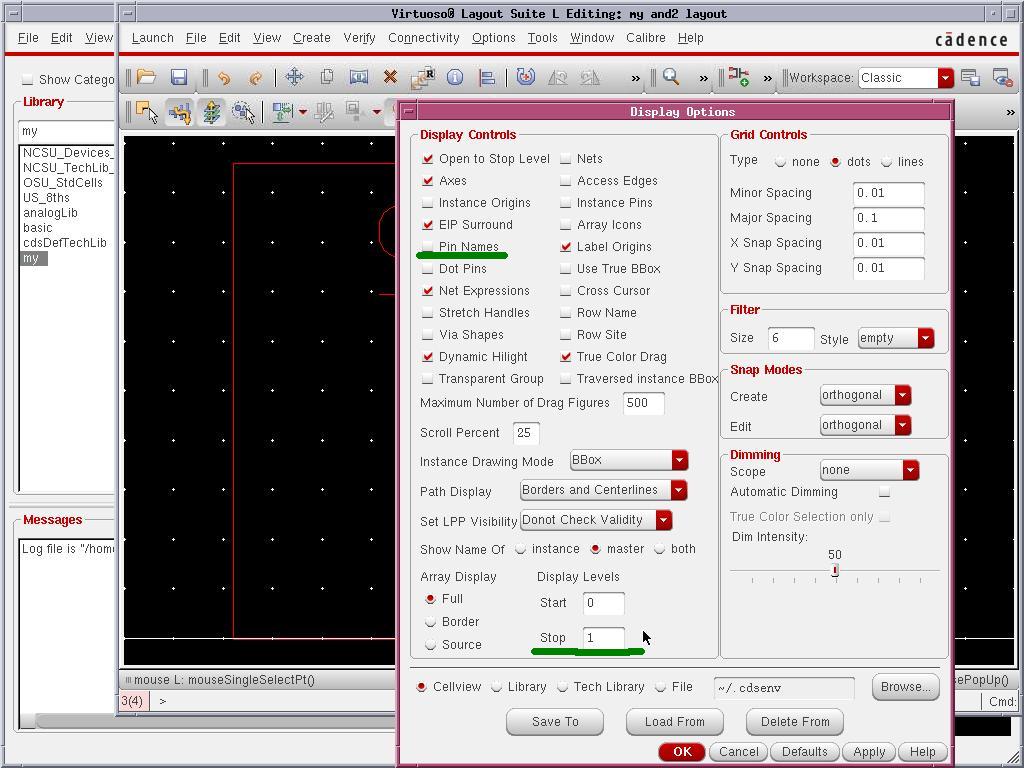This screenshot has height=768, width=1024.
Task: Open the Verify menu
Action: tap(359, 38)
